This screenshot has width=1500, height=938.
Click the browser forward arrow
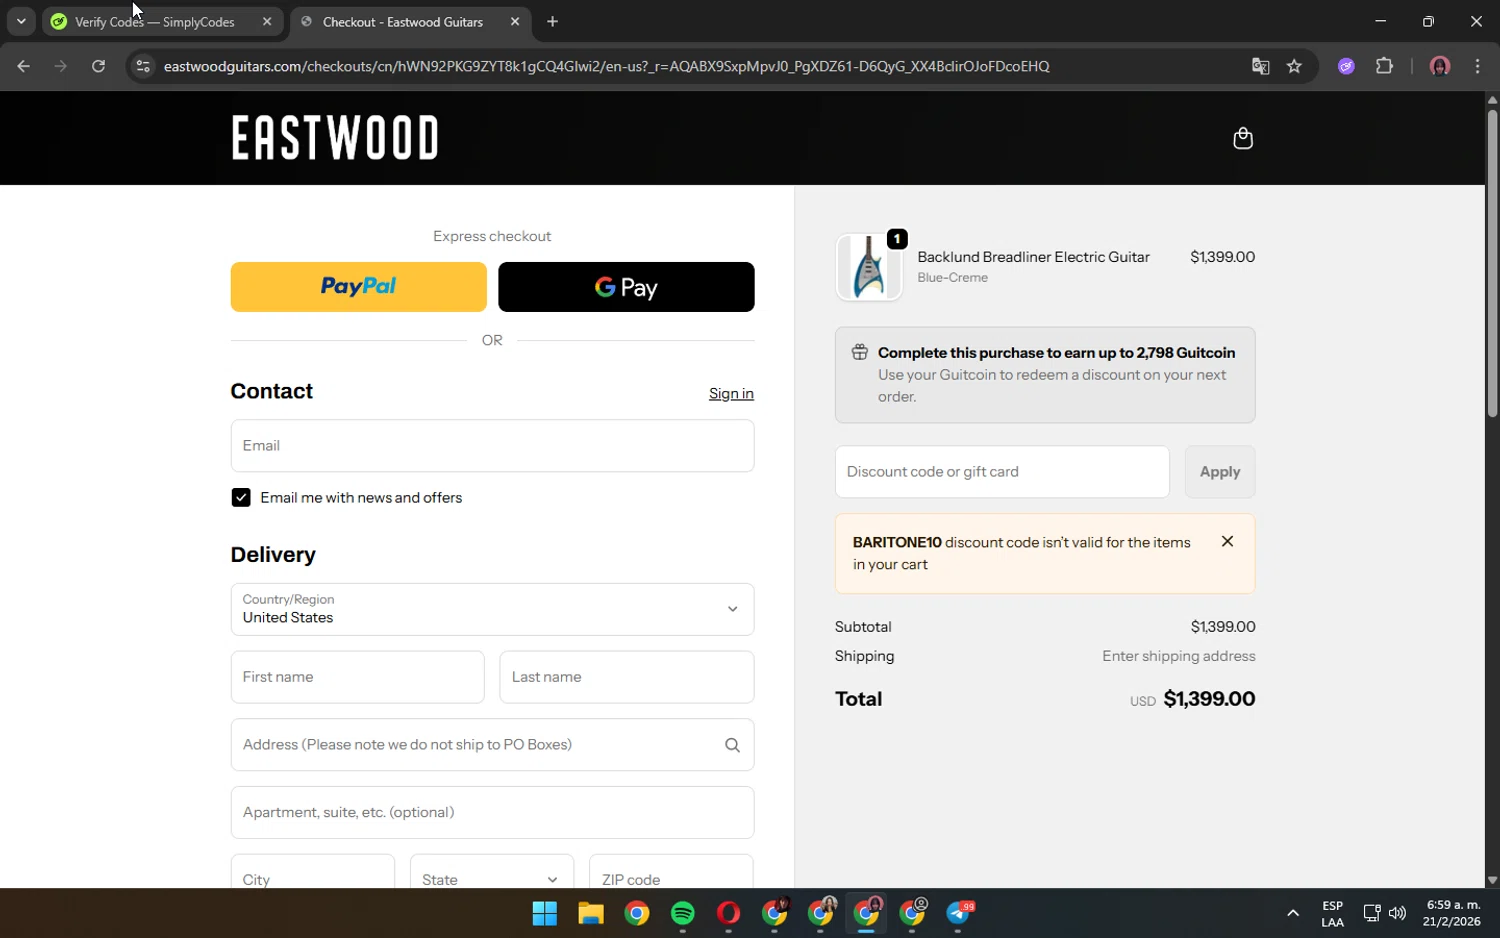[x=61, y=66]
